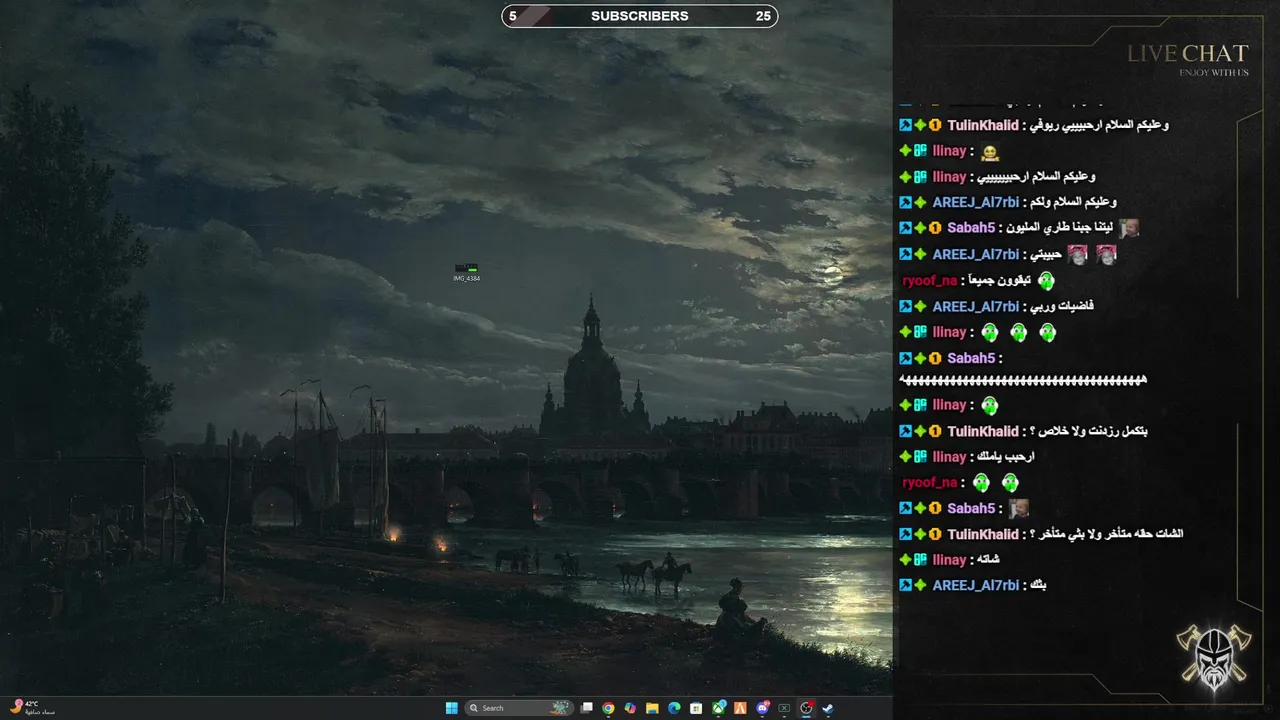Click AREEJ_Al7rbi on the وعليكم السلام ولكم message

click(x=975, y=202)
